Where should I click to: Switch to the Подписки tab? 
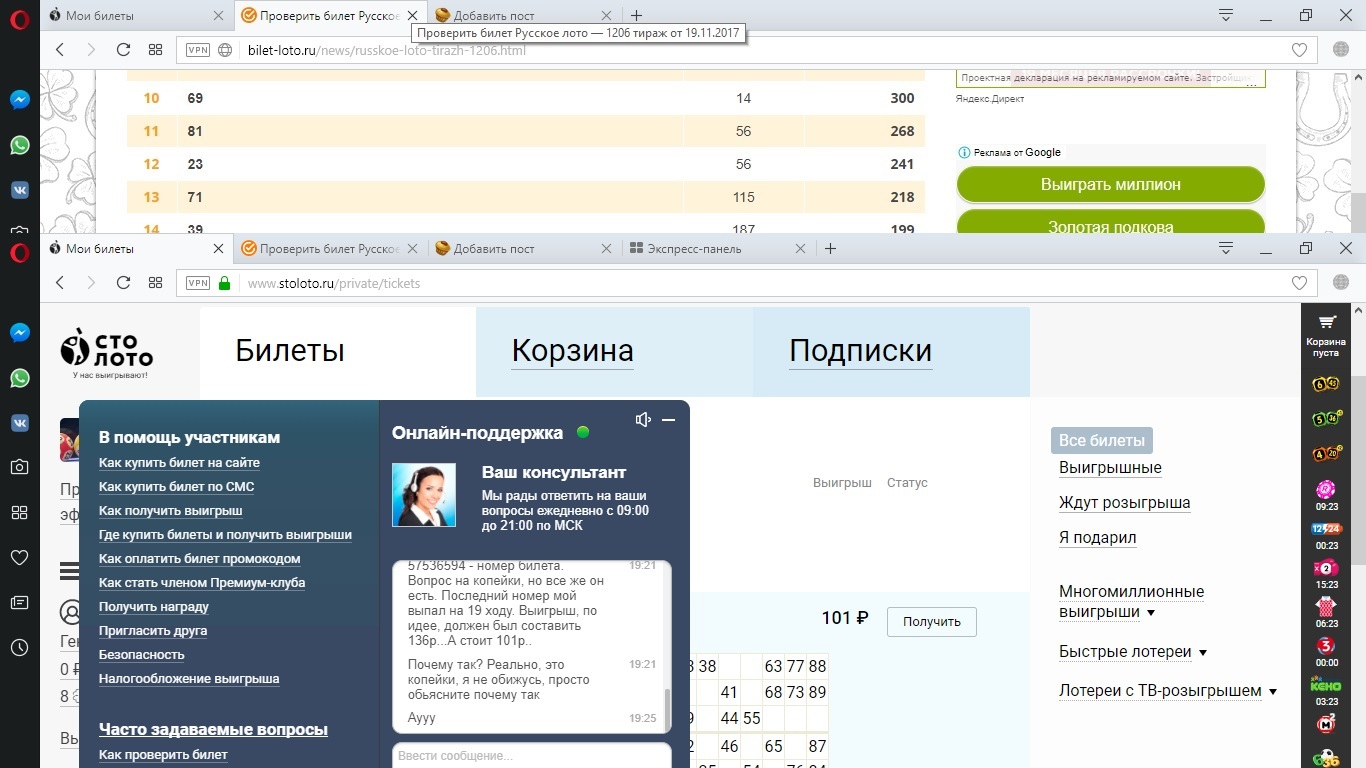click(860, 351)
